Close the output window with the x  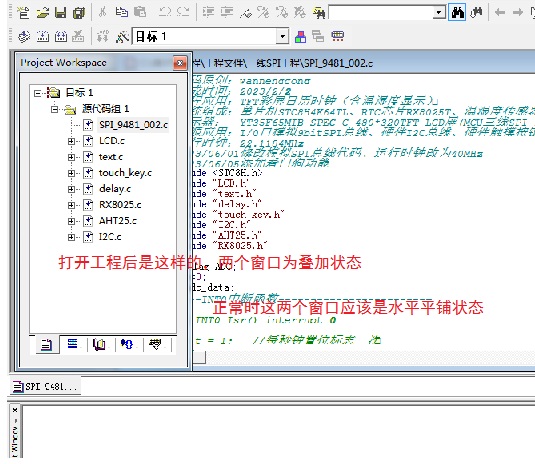(x=15, y=410)
